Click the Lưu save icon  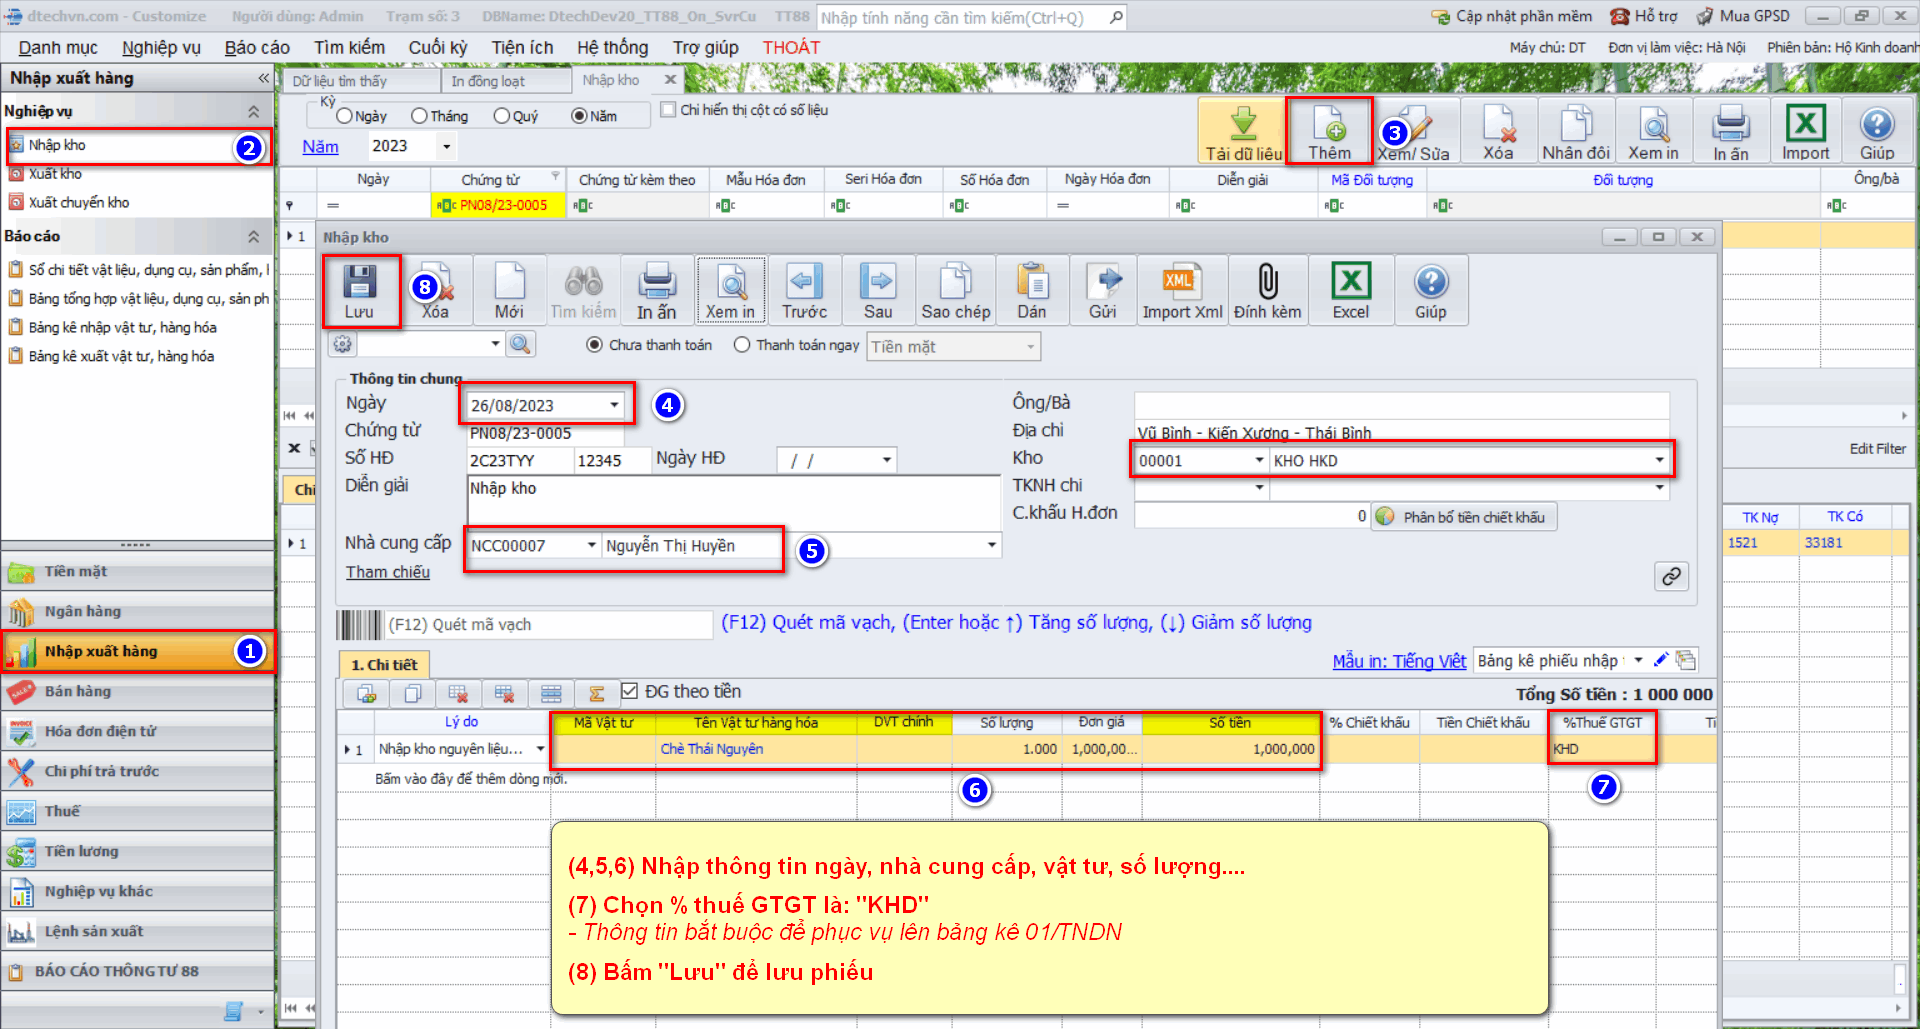pos(359,290)
